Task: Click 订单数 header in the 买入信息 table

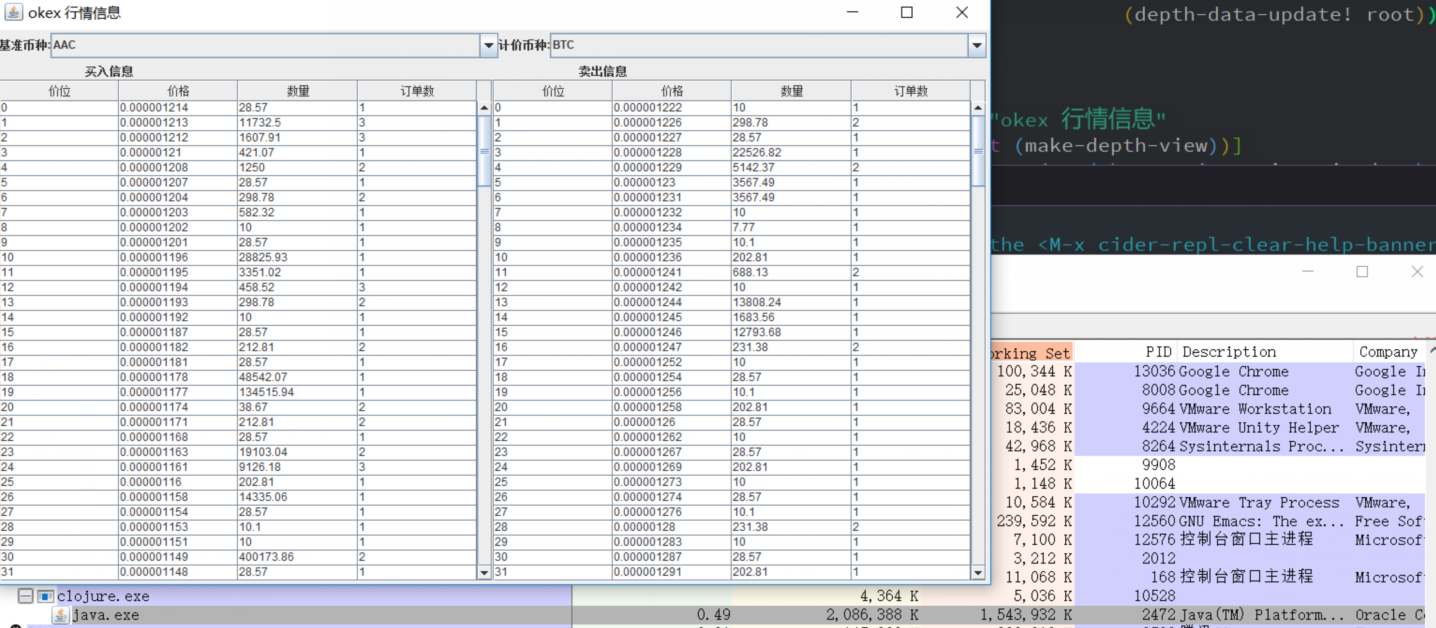Action: [417, 91]
